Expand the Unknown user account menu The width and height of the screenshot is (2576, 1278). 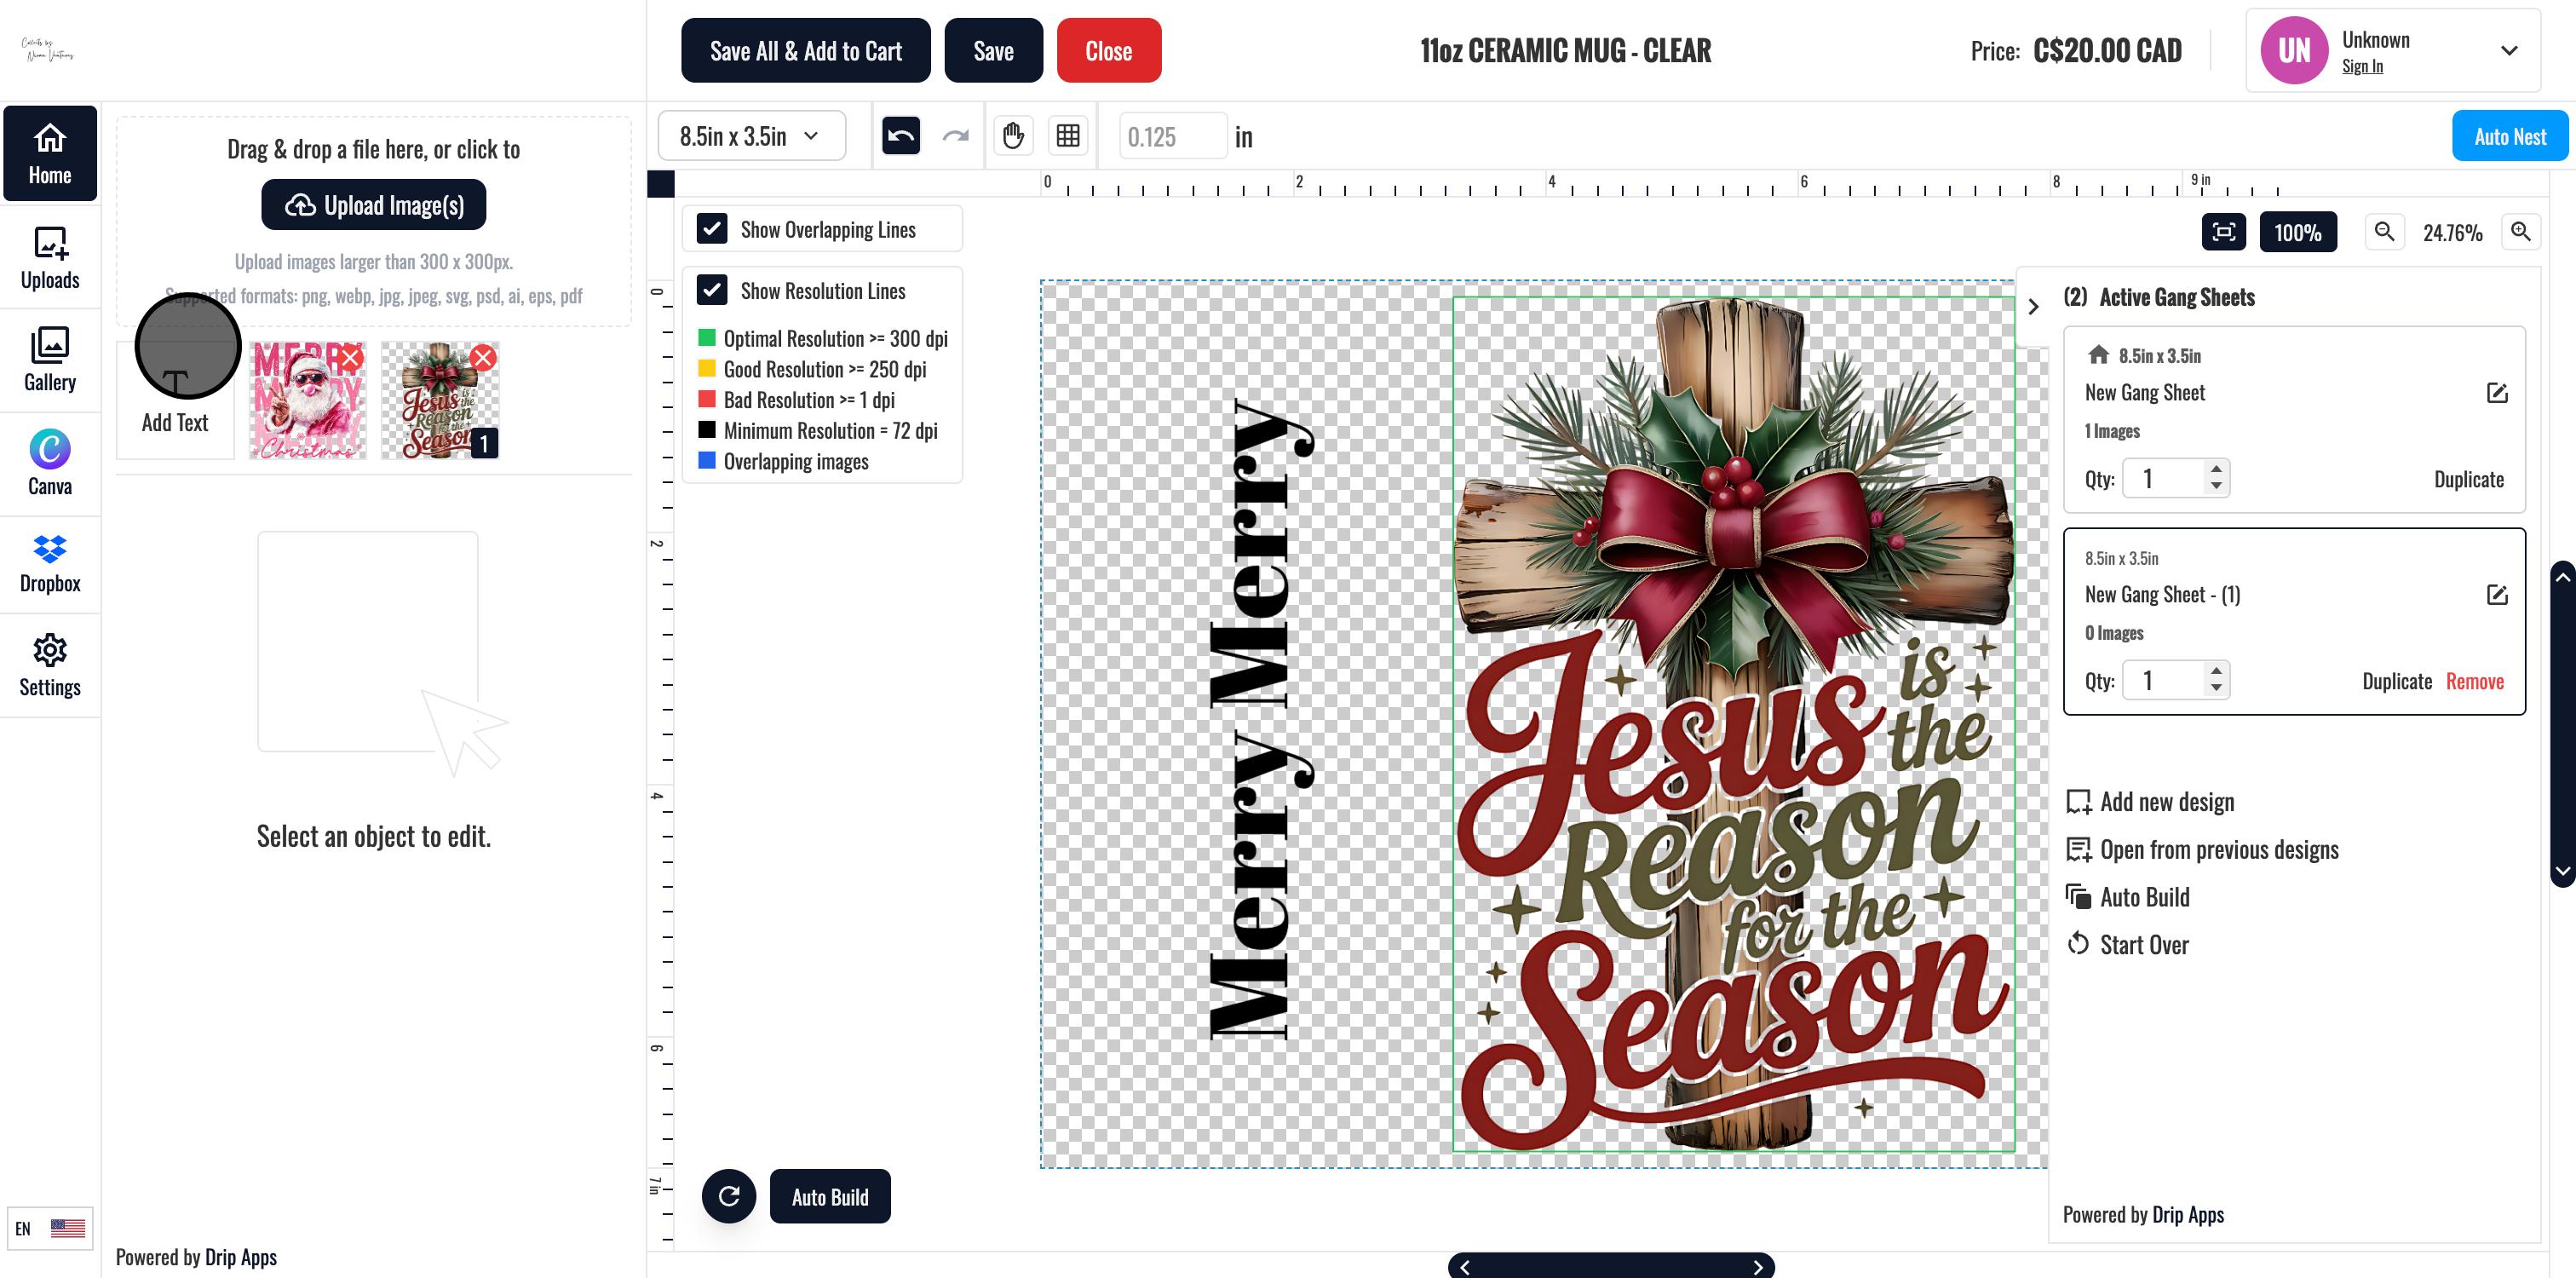(x=2508, y=51)
